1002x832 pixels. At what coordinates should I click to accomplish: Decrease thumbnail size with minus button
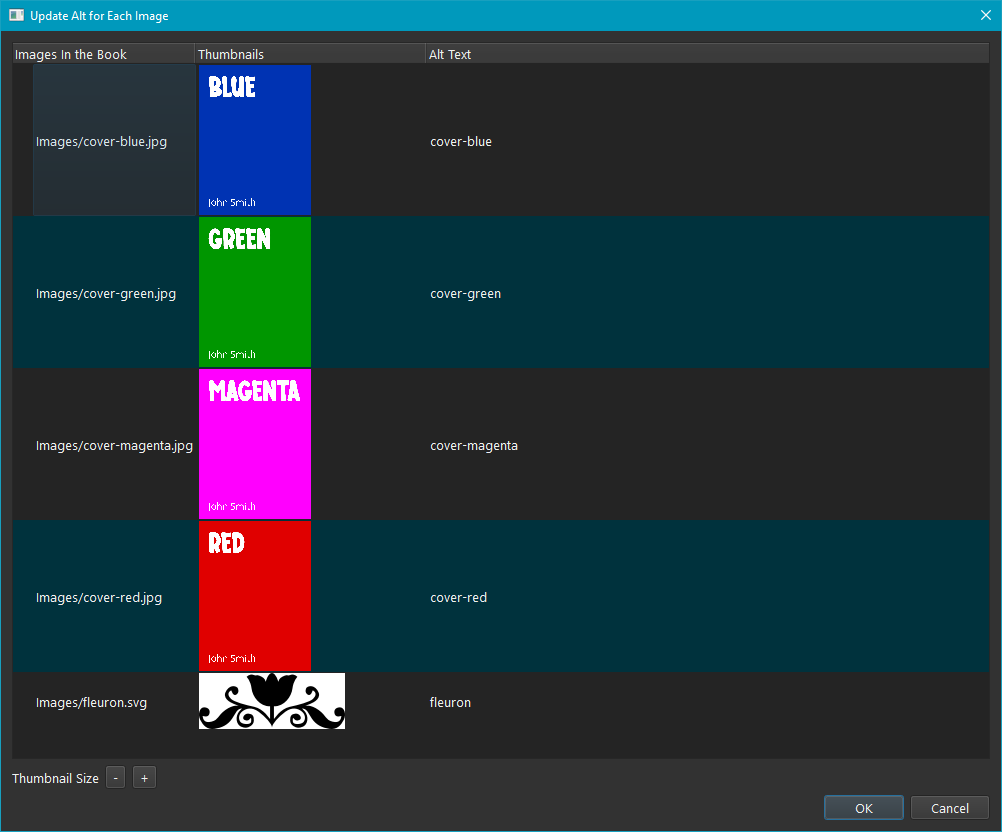(115, 778)
